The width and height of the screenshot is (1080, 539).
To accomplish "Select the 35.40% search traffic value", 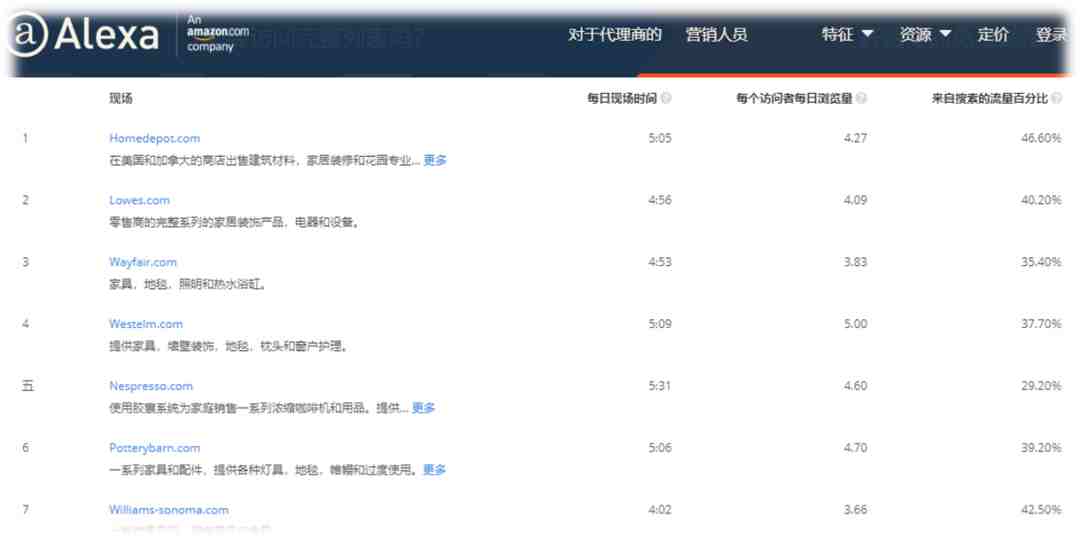I will [1041, 262].
